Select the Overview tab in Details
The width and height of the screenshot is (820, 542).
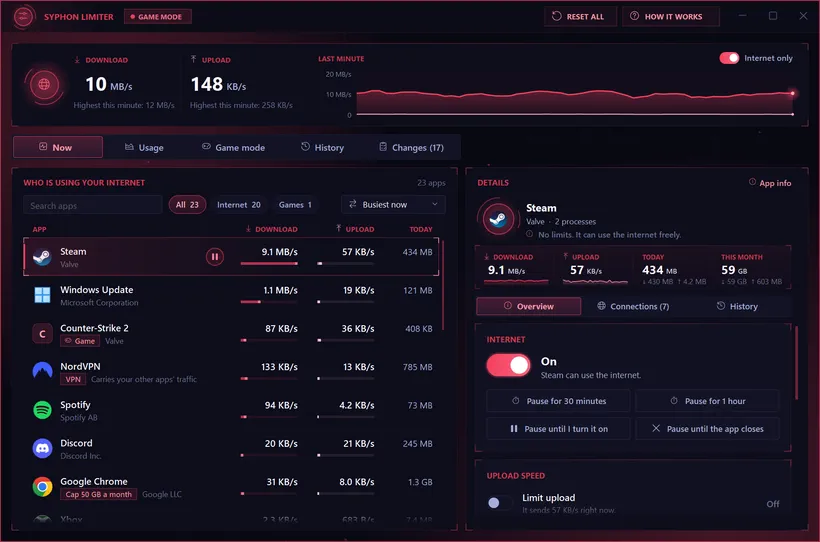(528, 306)
